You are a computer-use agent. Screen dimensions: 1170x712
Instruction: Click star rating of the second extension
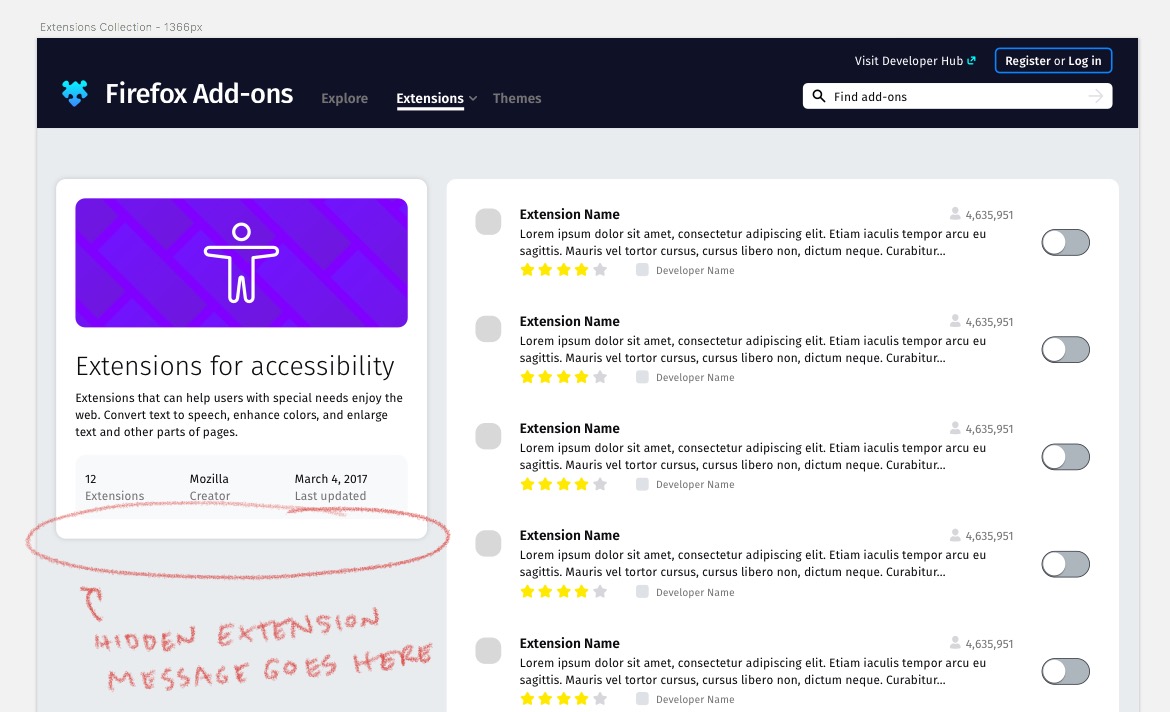click(563, 377)
